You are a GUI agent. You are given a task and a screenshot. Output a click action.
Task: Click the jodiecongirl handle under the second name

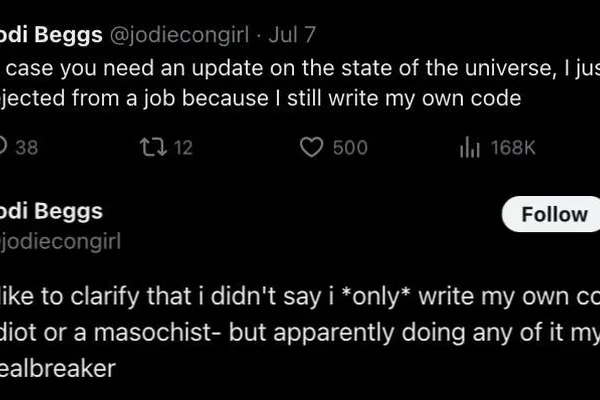tap(60, 242)
